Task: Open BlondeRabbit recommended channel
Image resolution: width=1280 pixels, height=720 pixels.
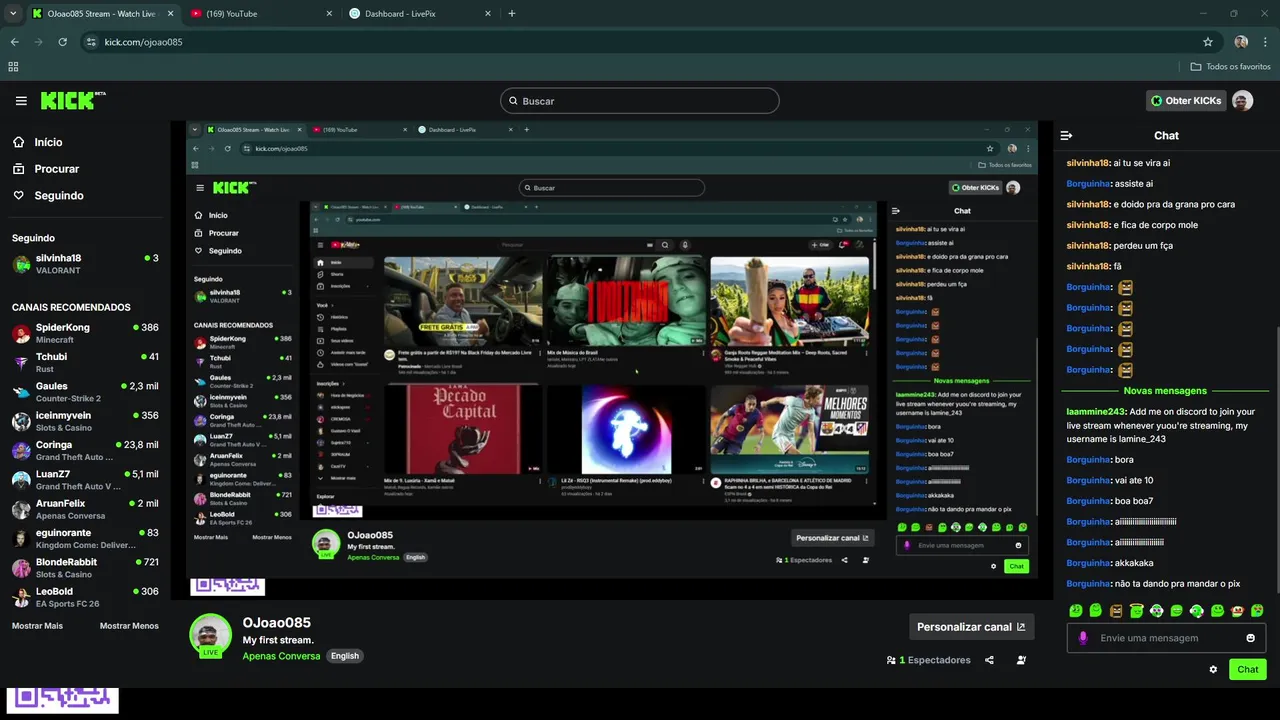Action: pos(85,568)
